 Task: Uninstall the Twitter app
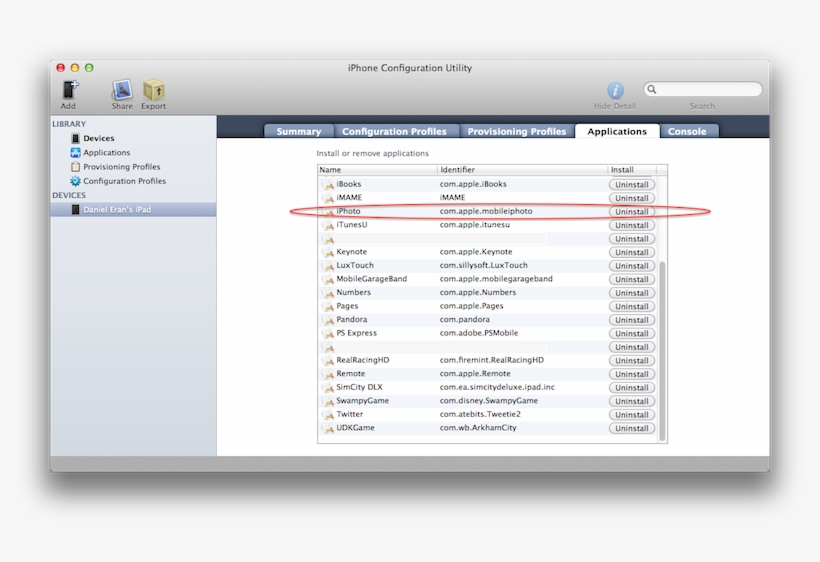(632, 415)
